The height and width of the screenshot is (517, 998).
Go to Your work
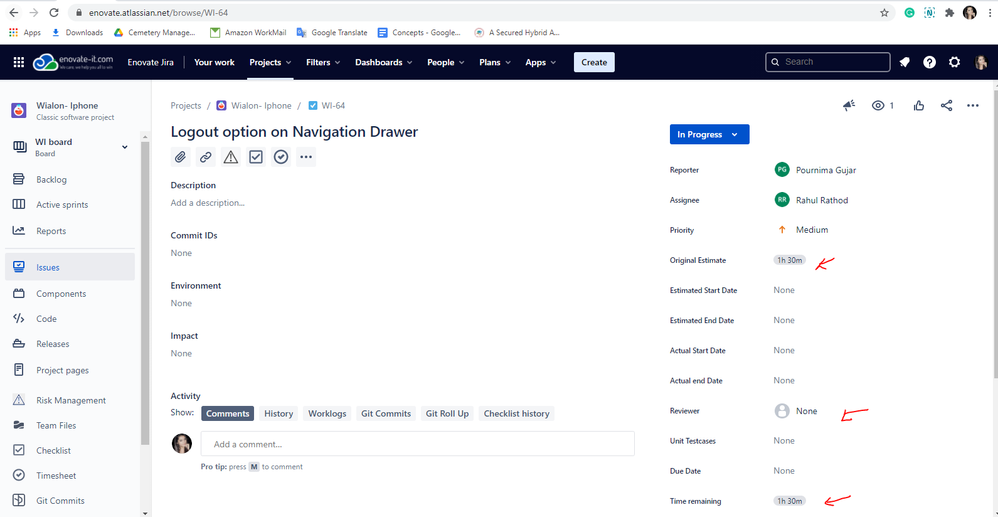(x=214, y=62)
